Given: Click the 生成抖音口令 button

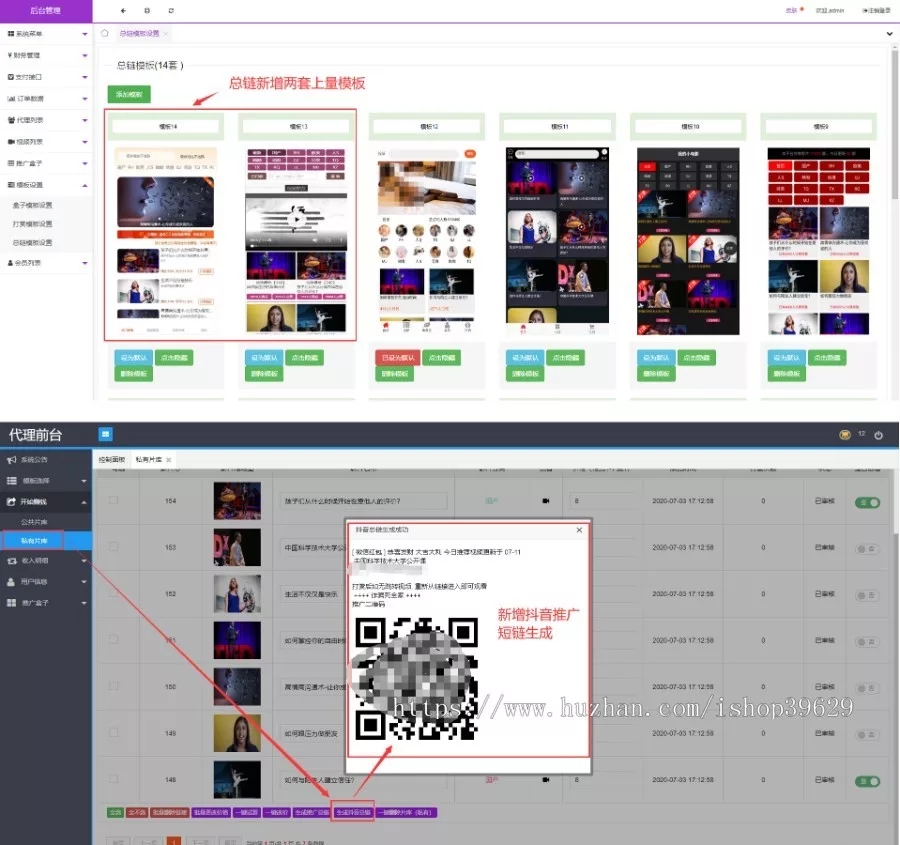Looking at the screenshot, I should (x=354, y=813).
